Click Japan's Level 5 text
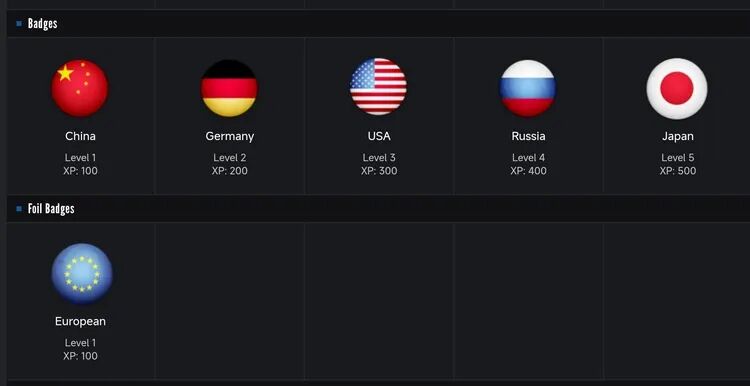The image size is (750, 386). (678, 157)
